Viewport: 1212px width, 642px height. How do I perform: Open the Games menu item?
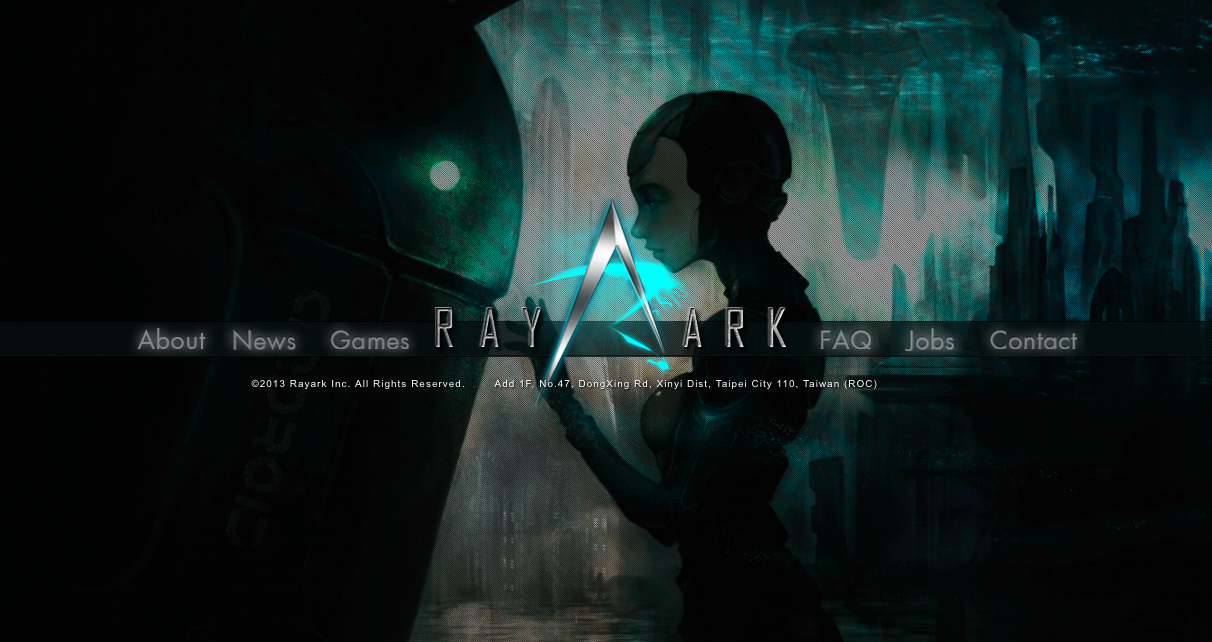370,341
